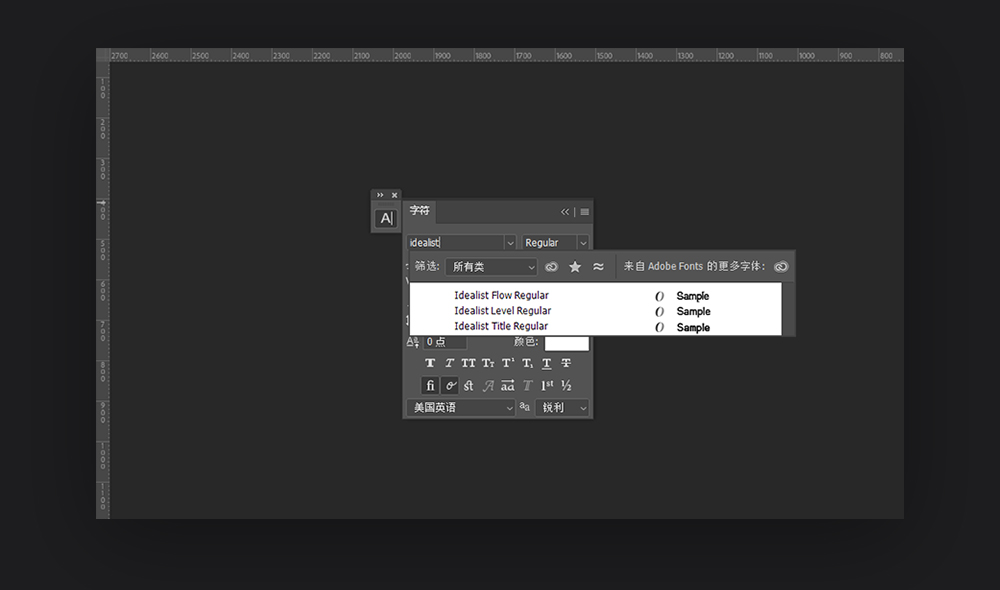The width and height of the screenshot is (1000, 590).
Task: Open the font family dropdown arrow
Action: [510, 243]
